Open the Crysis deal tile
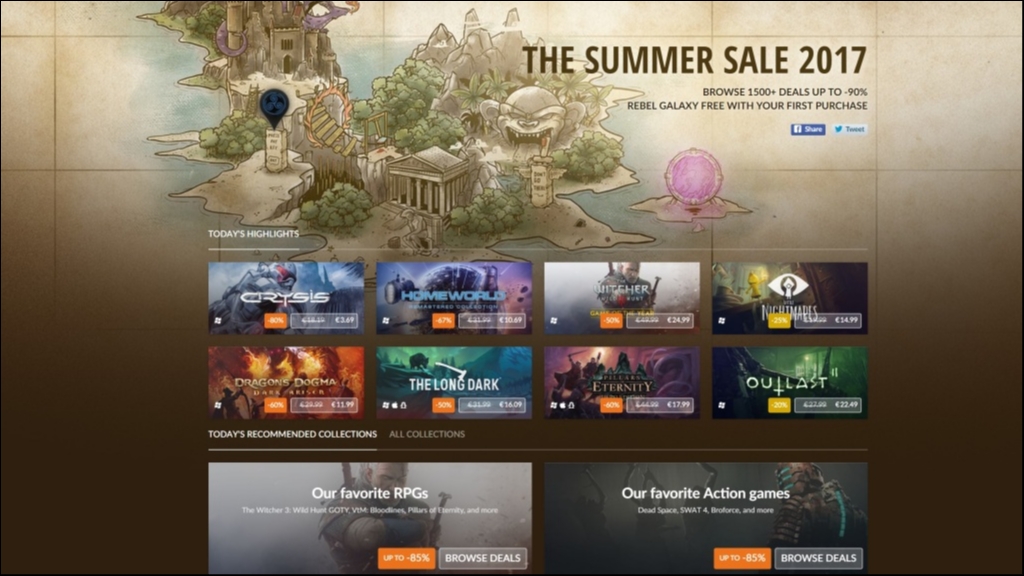Screen dimensions: 1024x576 point(286,298)
